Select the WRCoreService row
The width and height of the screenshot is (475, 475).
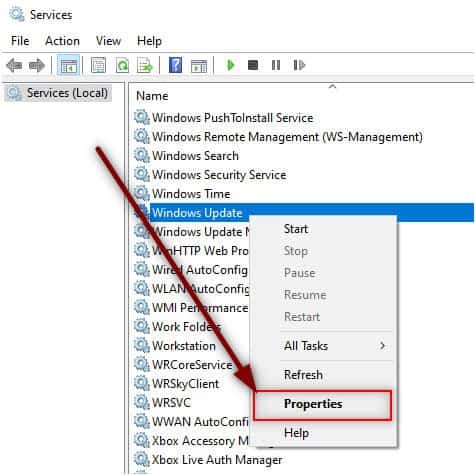pos(192,365)
